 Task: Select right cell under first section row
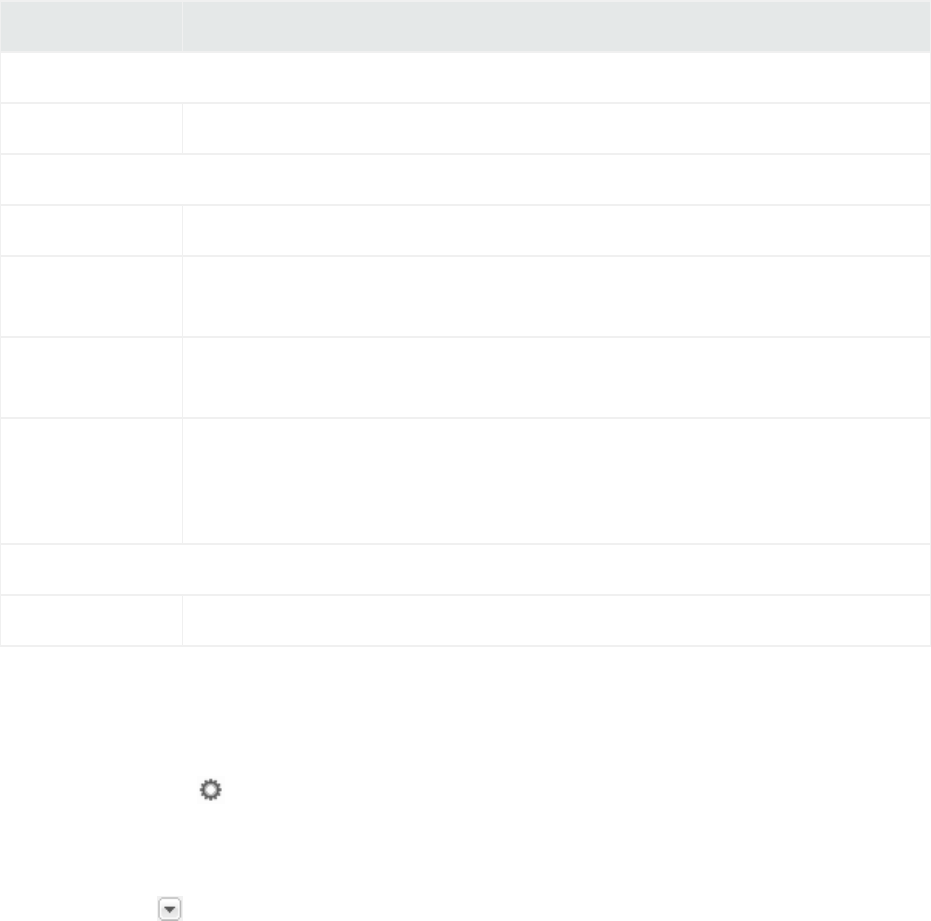pos(556,129)
